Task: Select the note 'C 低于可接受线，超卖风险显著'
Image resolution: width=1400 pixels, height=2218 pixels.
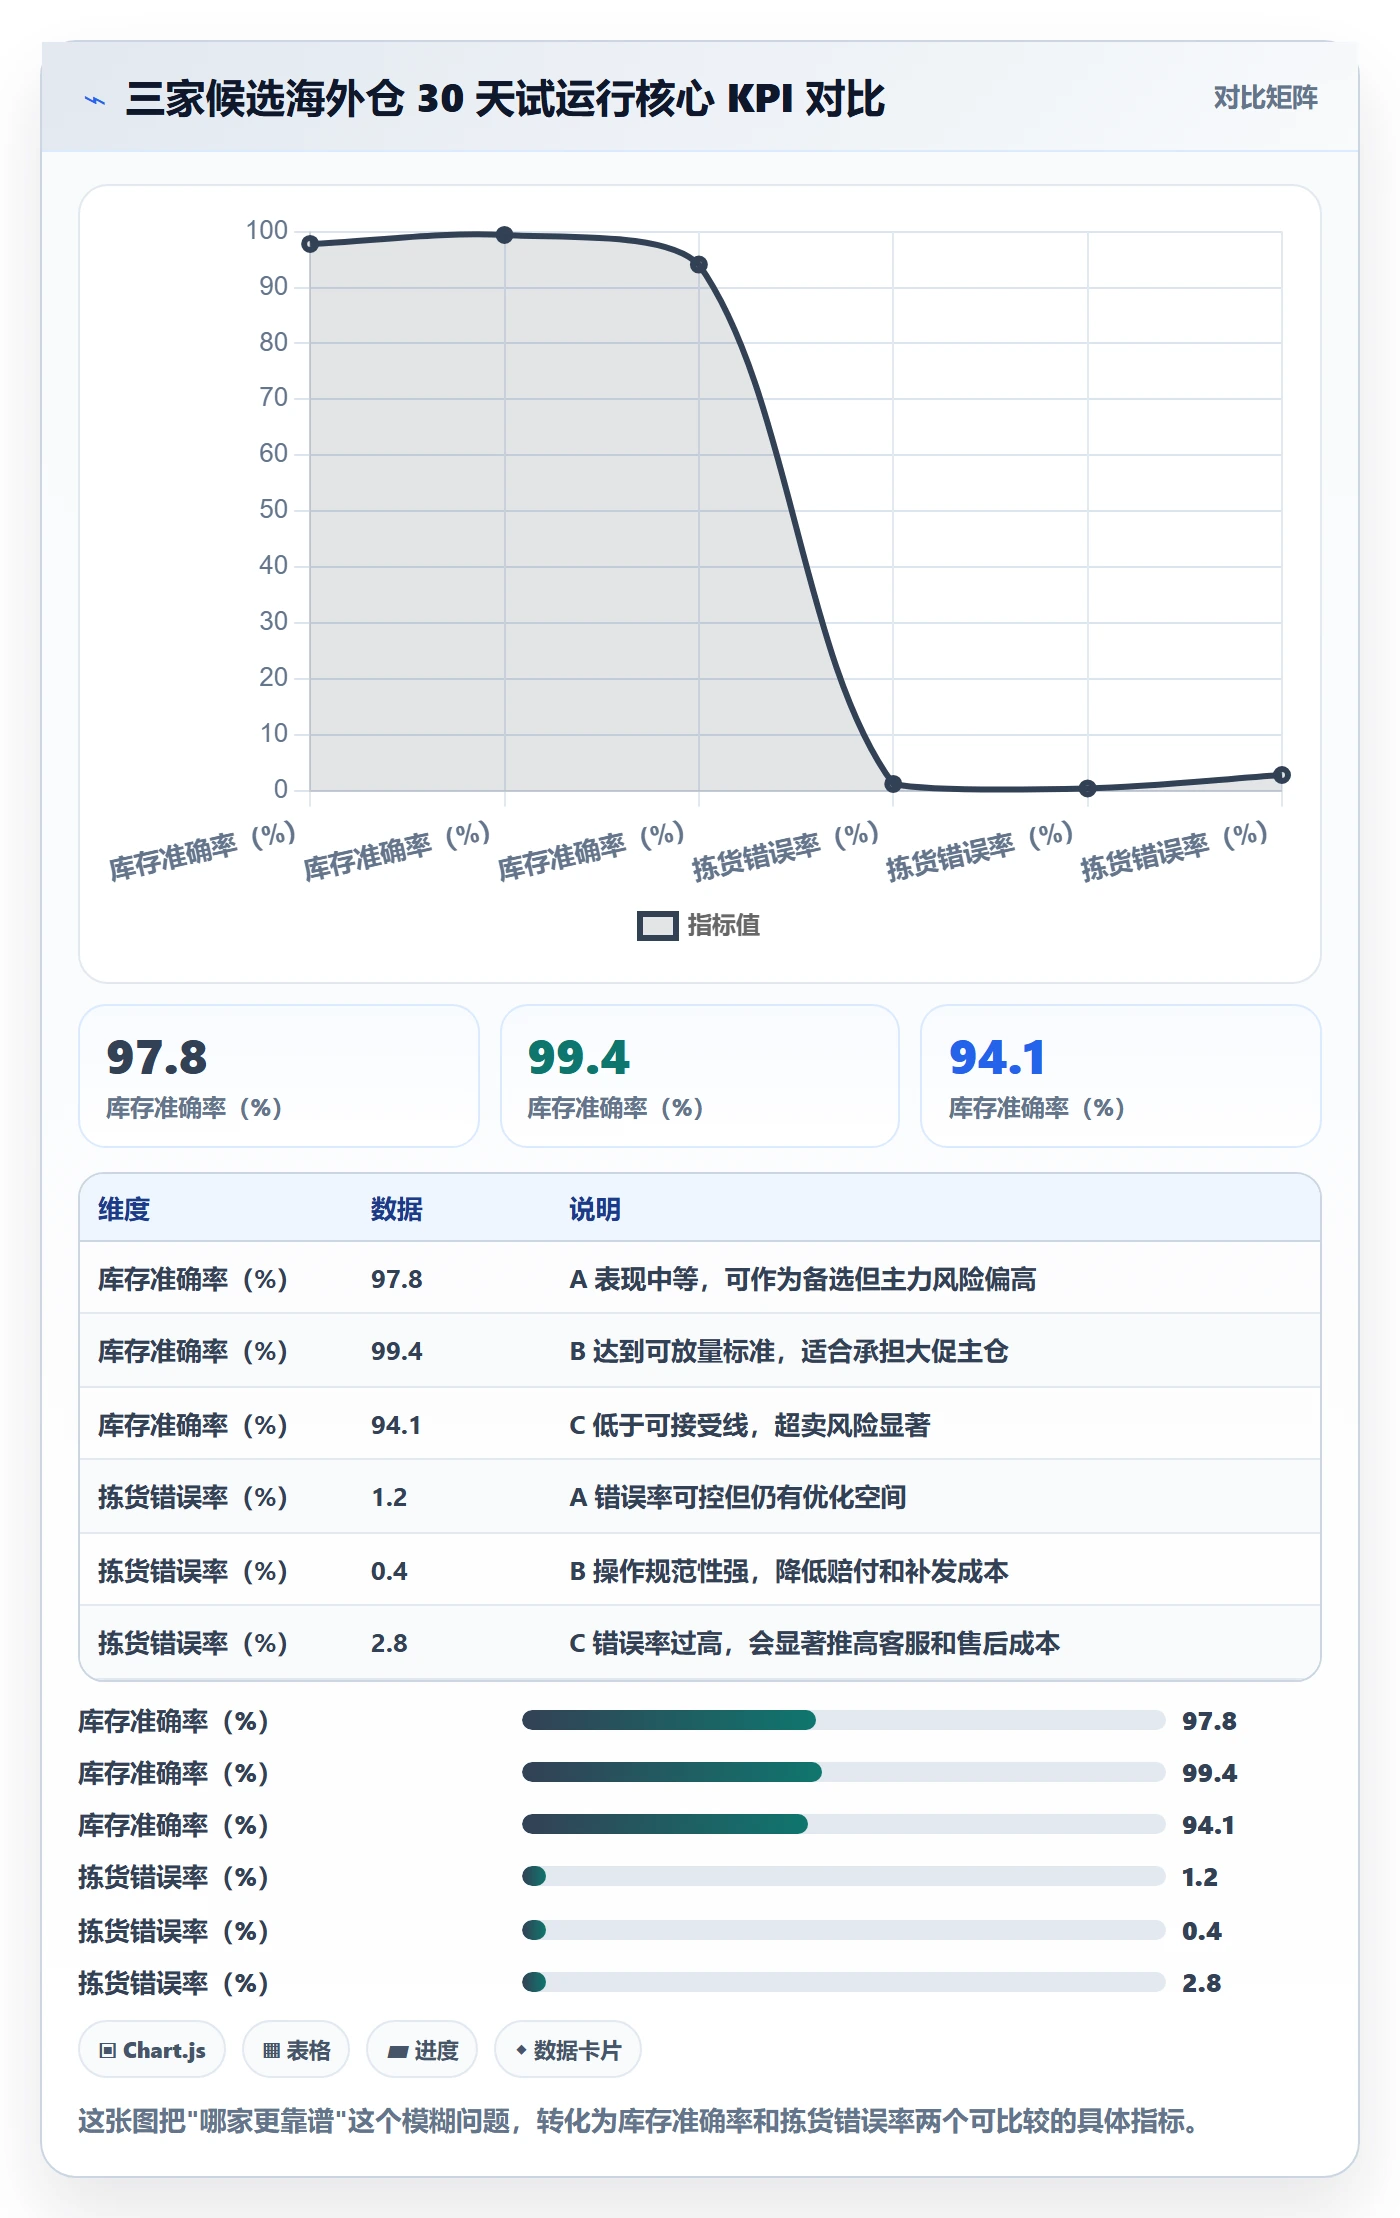Action: pos(750,1424)
